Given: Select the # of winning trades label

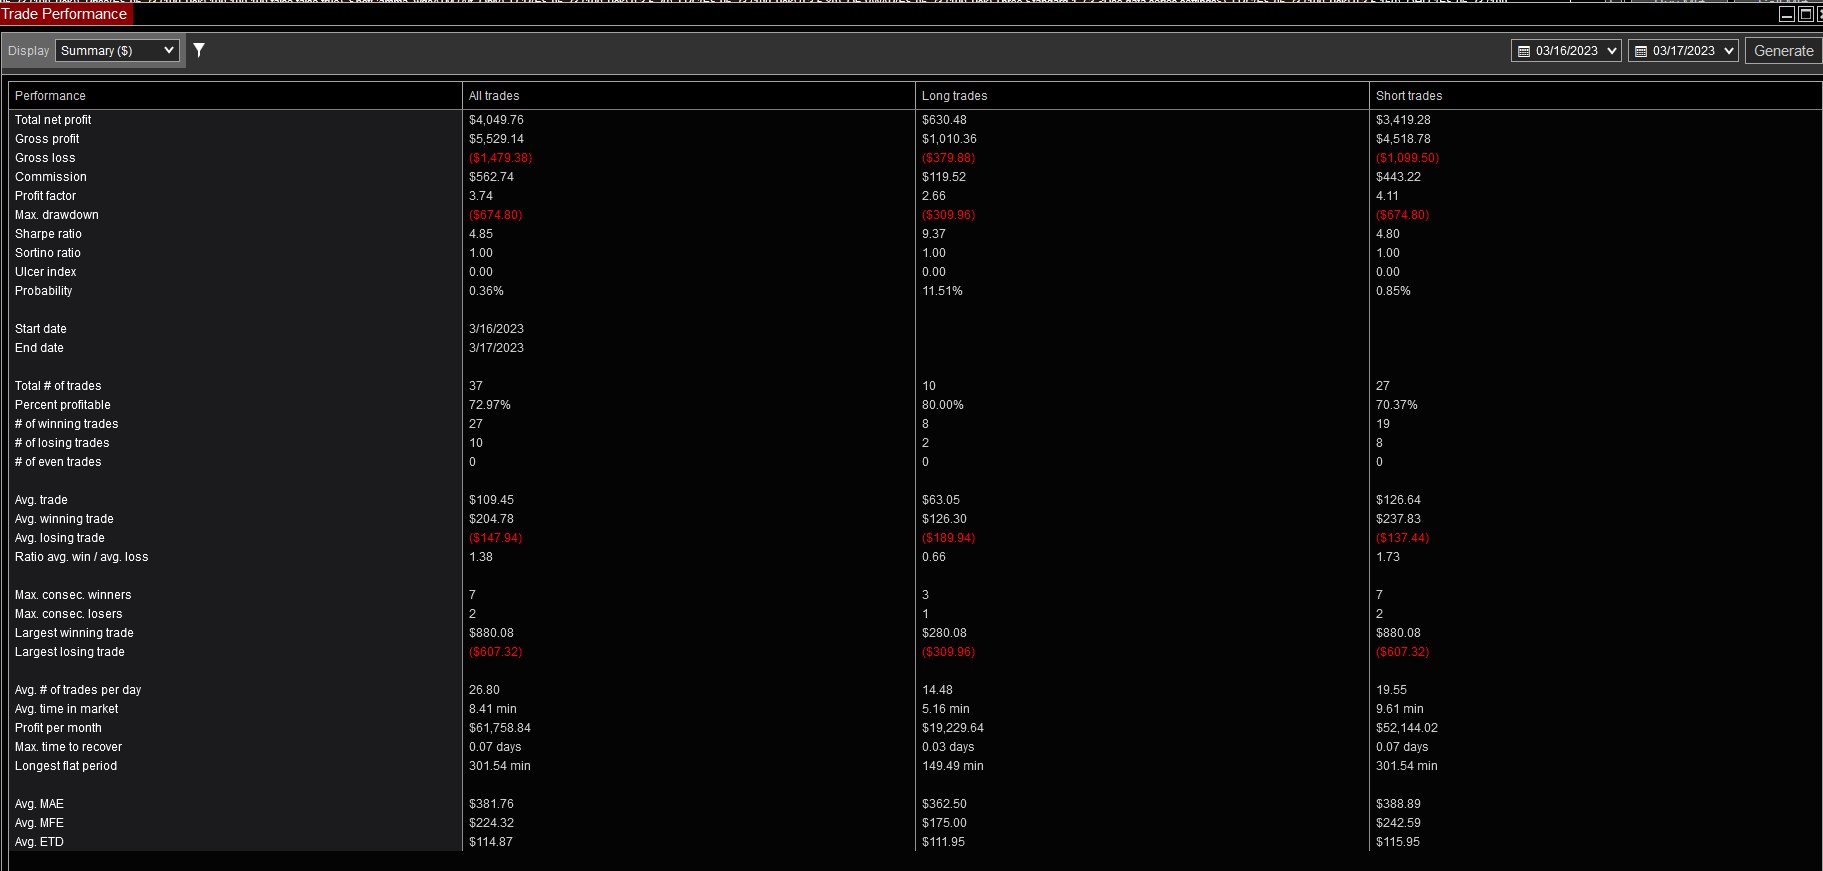Looking at the screenshot, I should [67, 424].
